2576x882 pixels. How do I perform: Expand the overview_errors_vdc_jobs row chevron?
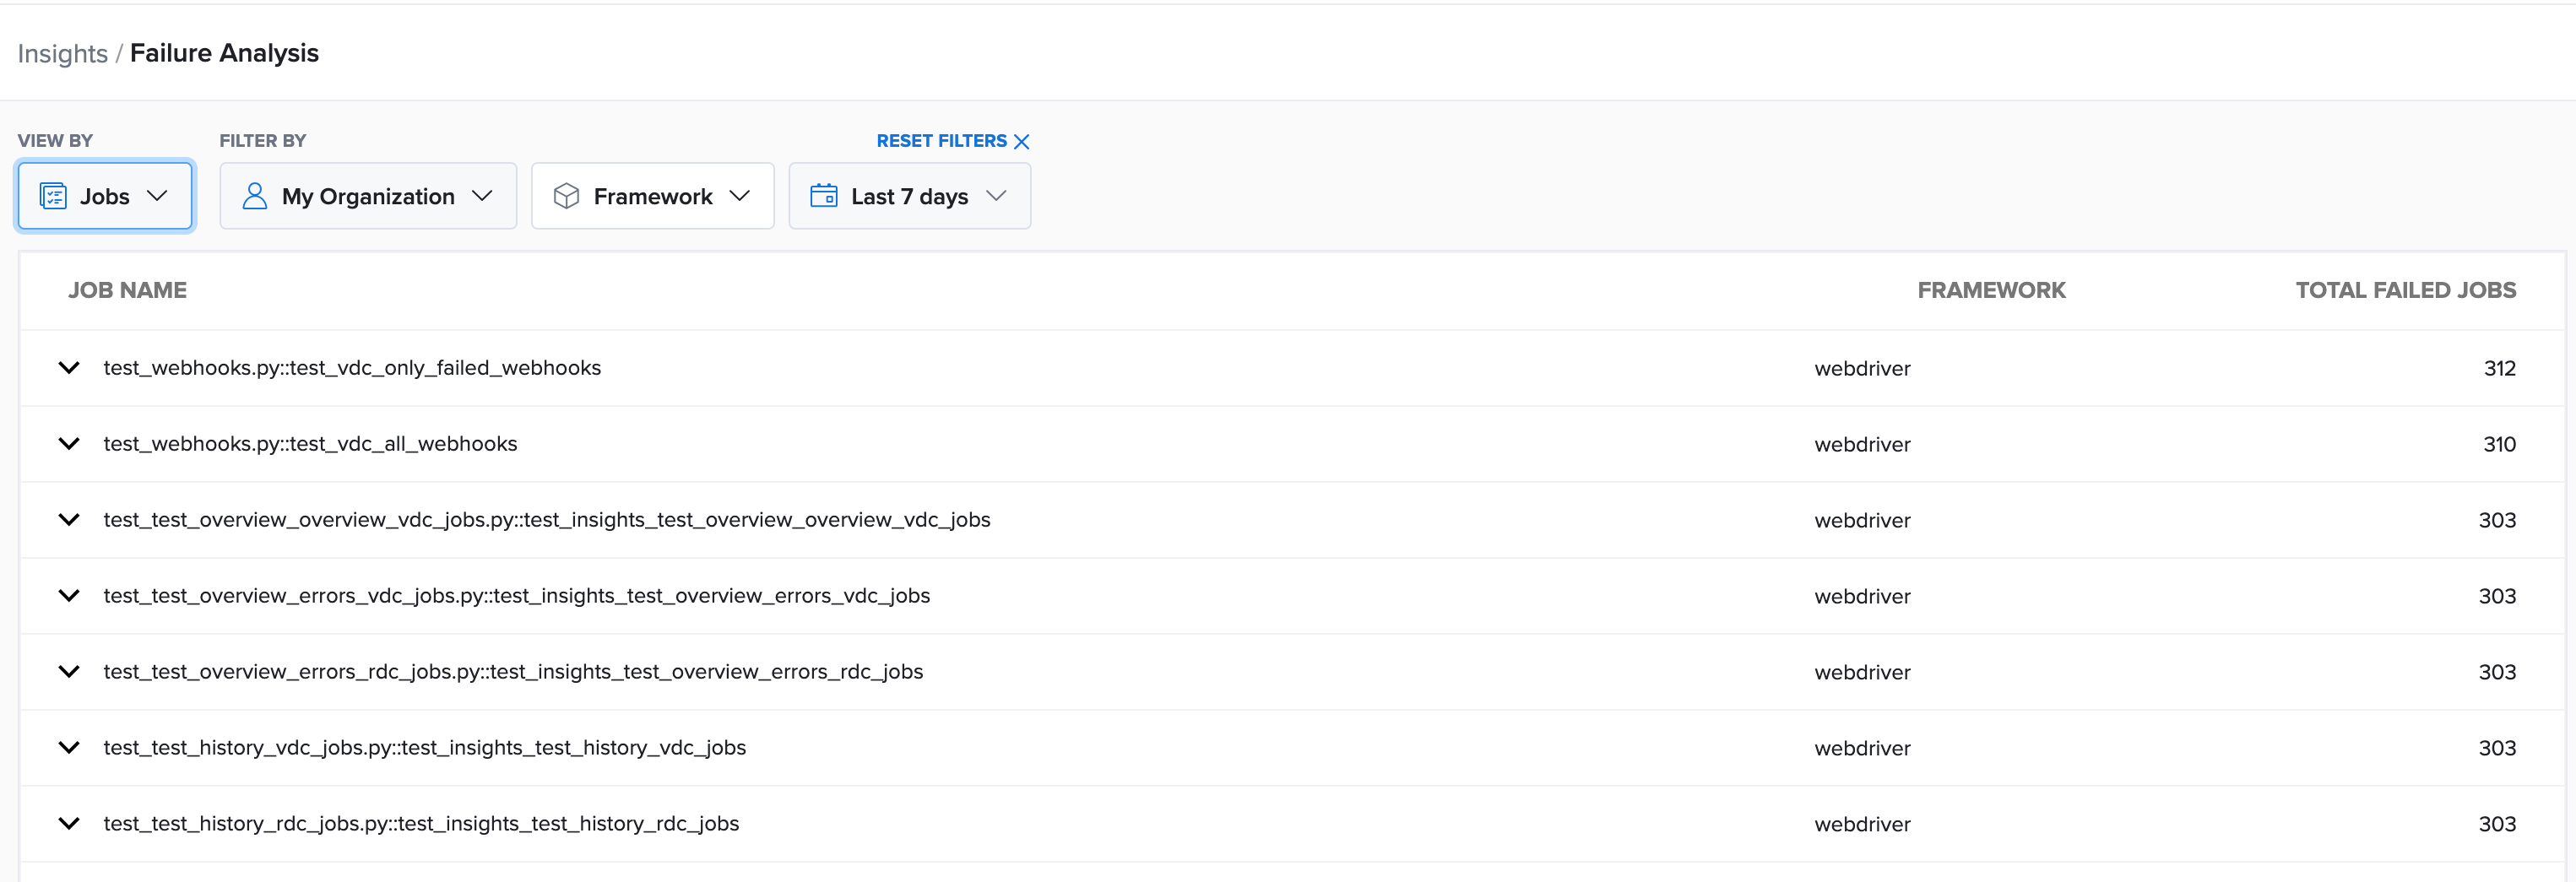(x=69, y=596)
